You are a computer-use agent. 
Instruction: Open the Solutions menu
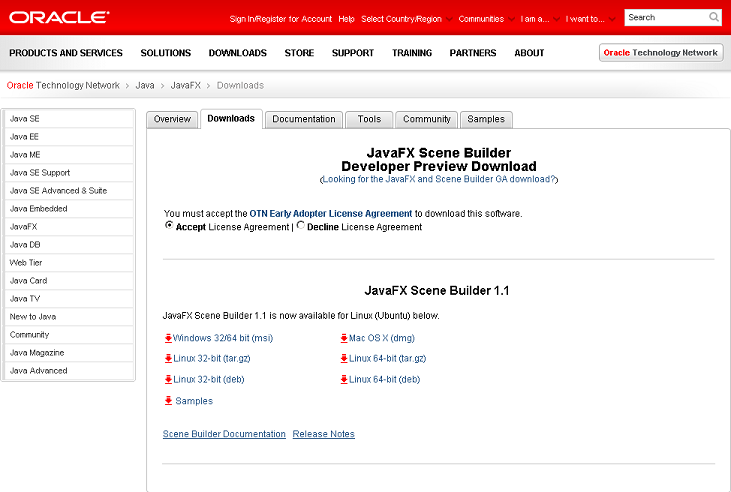point(166,53)
